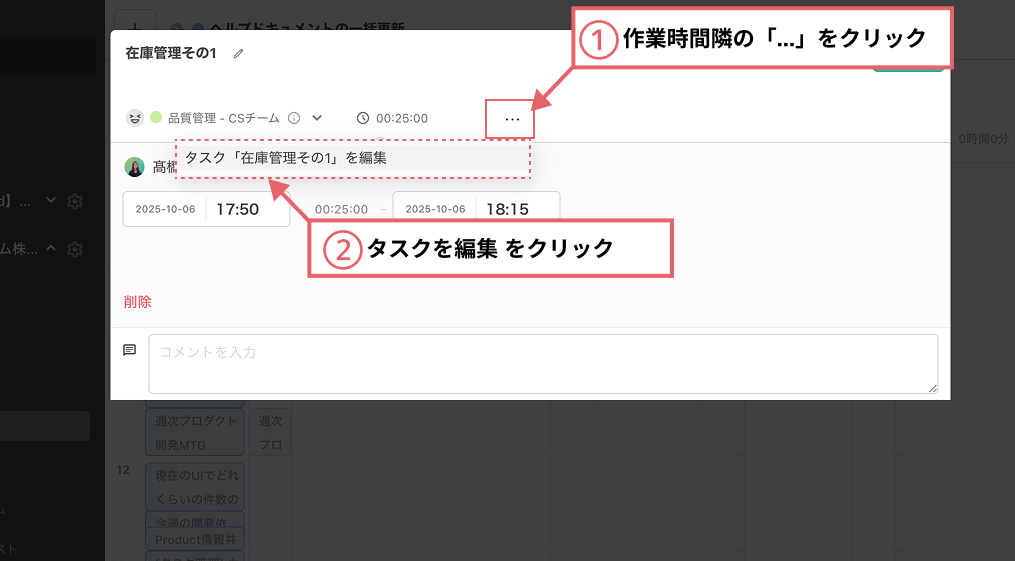This screenshot has width=1015, height=561.
Task: Click the user avatar next to 高橋
Action: click(x=135, y=167)
